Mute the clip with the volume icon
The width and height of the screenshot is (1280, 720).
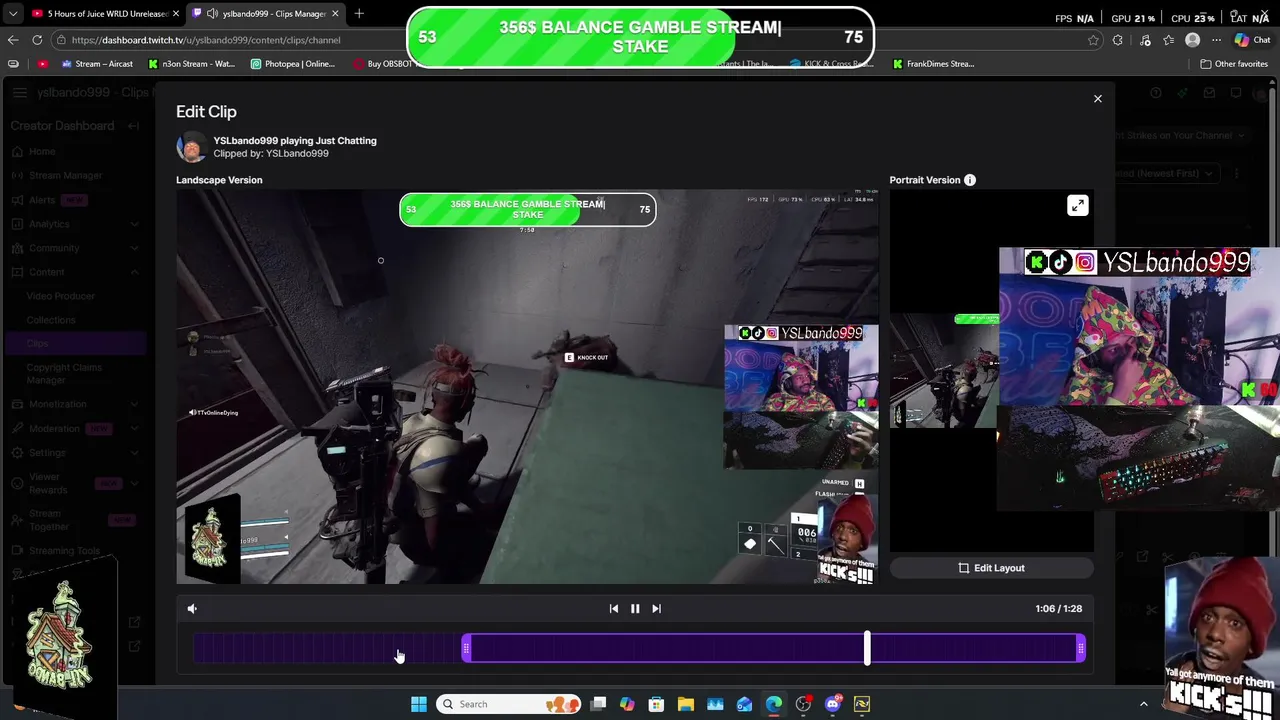click(192, 608)
